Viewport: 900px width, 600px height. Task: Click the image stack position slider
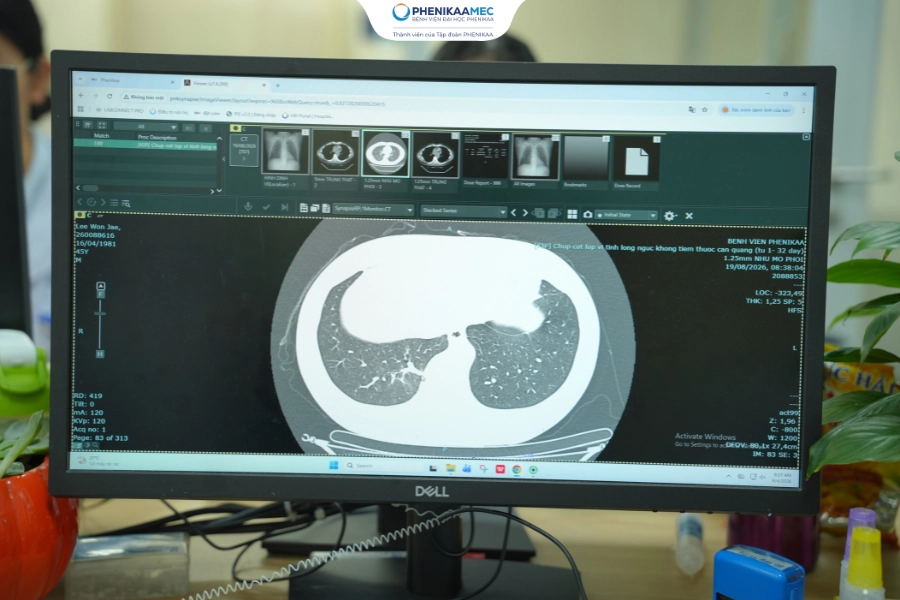tap(100, 313)
